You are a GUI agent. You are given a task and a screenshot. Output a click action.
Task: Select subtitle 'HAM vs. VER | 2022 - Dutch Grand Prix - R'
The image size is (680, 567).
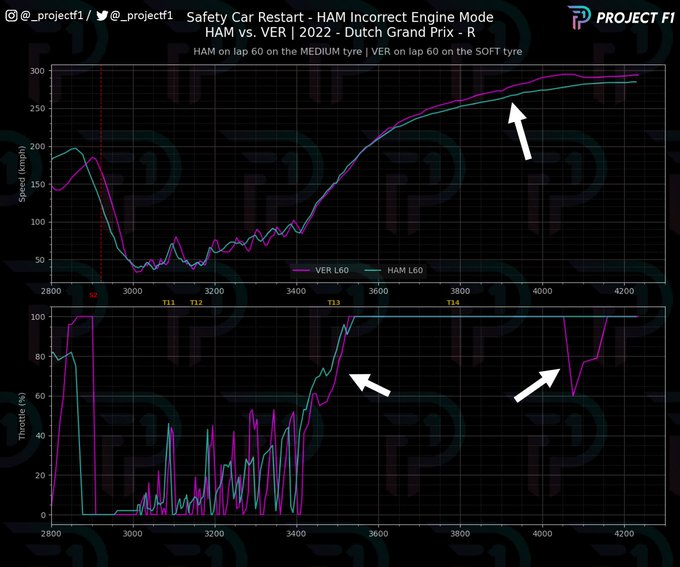pos(340,33)
